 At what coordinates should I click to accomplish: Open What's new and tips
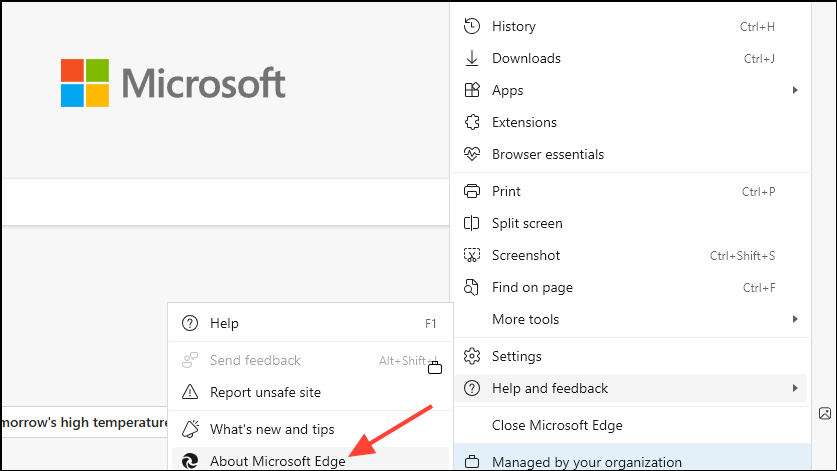coord(272,429)
